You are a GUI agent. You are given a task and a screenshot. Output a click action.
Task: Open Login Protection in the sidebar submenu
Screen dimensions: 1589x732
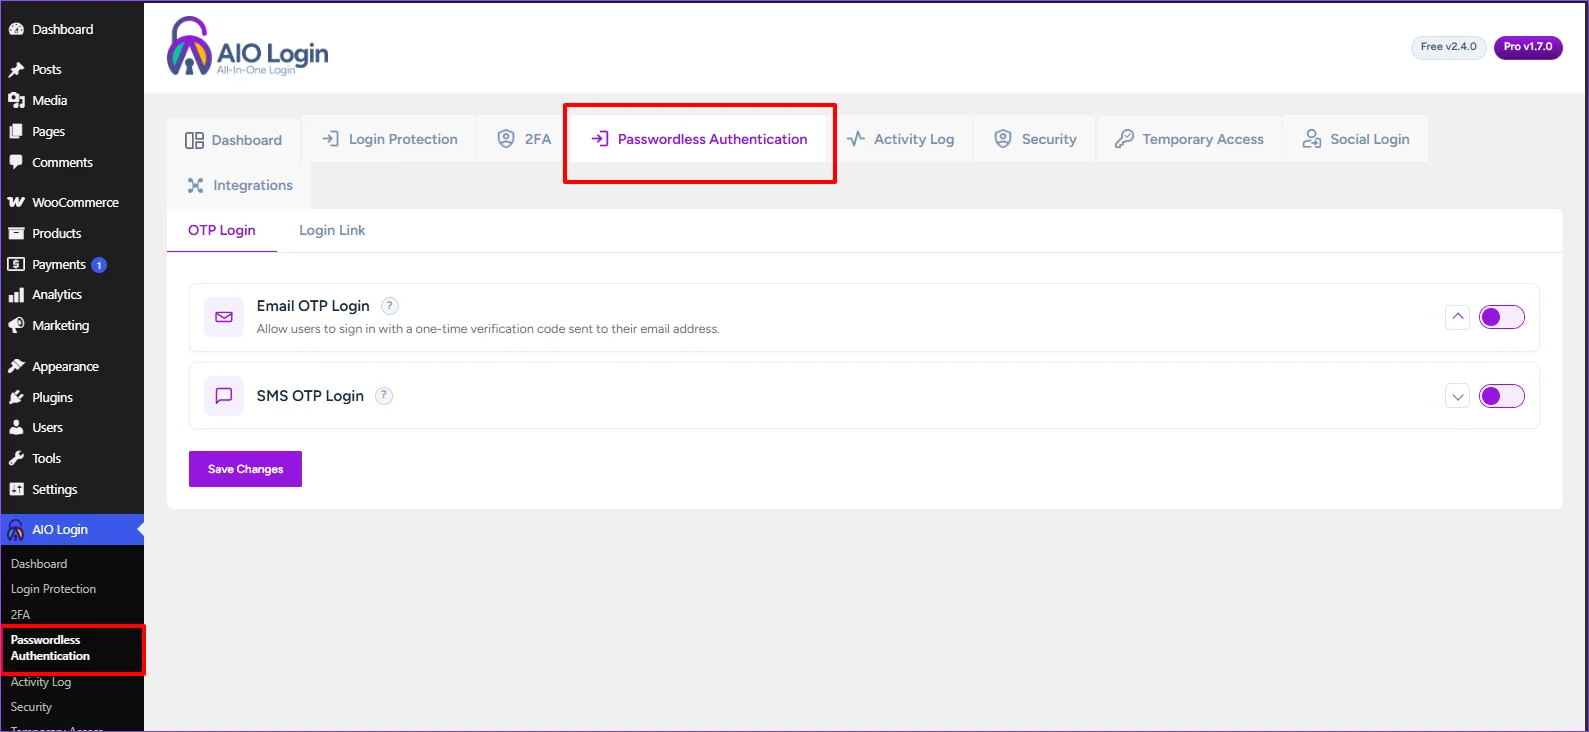pos(54,589)
